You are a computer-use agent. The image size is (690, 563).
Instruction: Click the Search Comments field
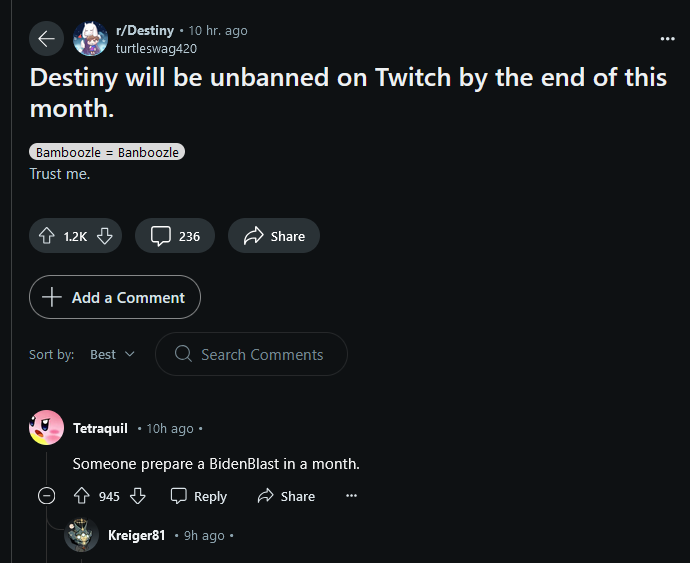pyautogui.click(x=251, y=354)
